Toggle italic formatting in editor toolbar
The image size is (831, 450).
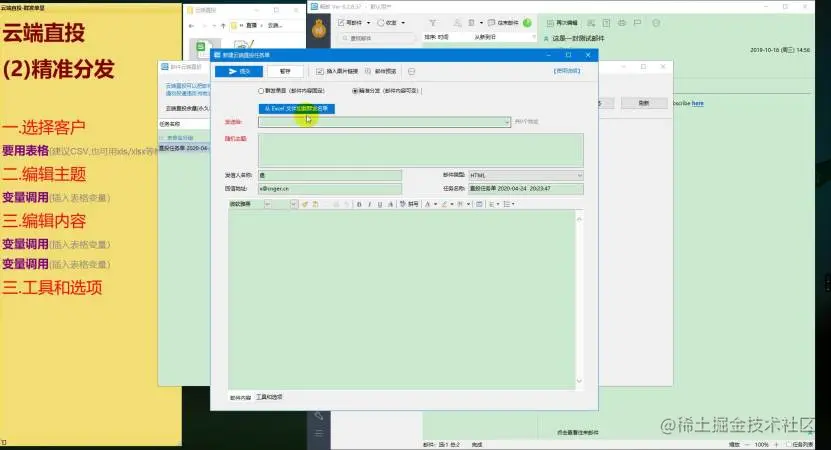(x=369, y=204)
